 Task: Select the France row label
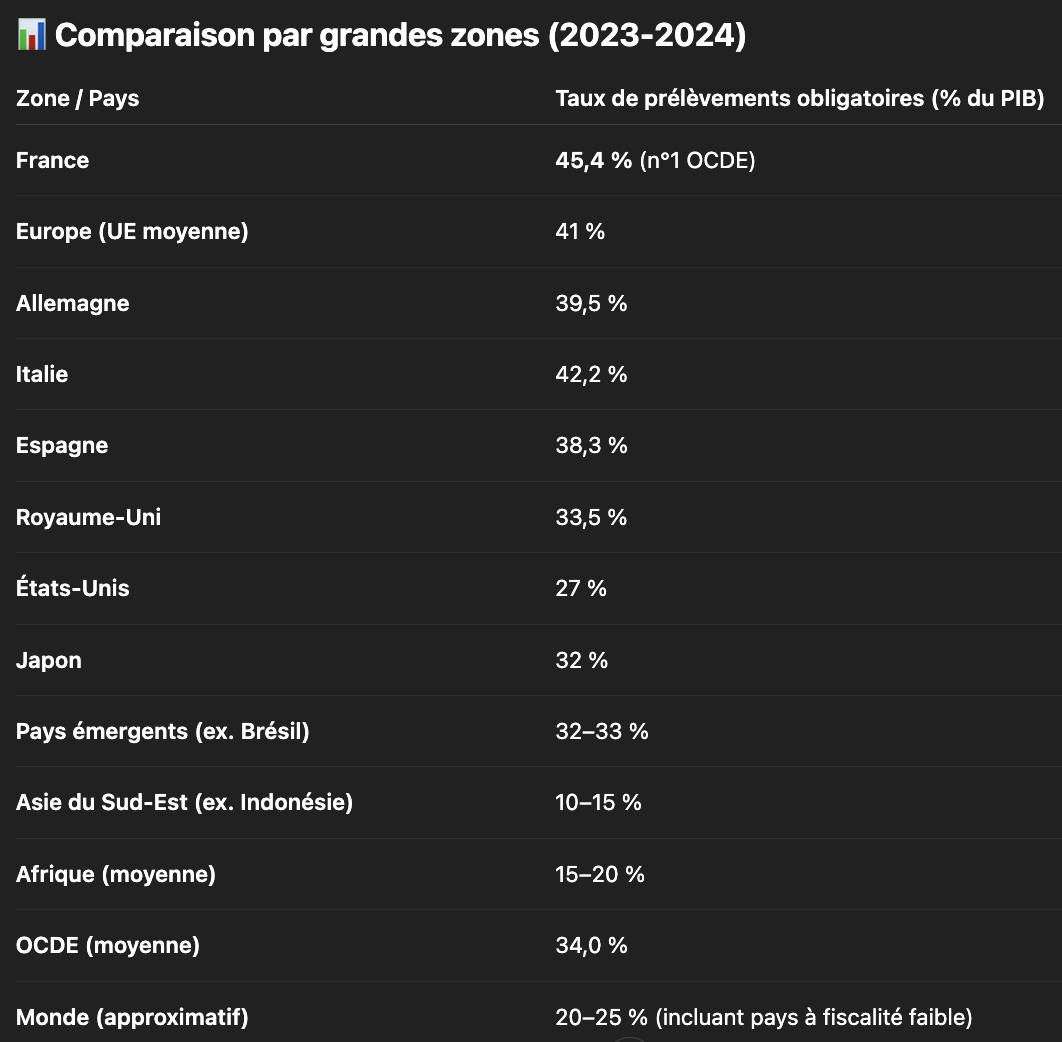click(x=52, y=161)
